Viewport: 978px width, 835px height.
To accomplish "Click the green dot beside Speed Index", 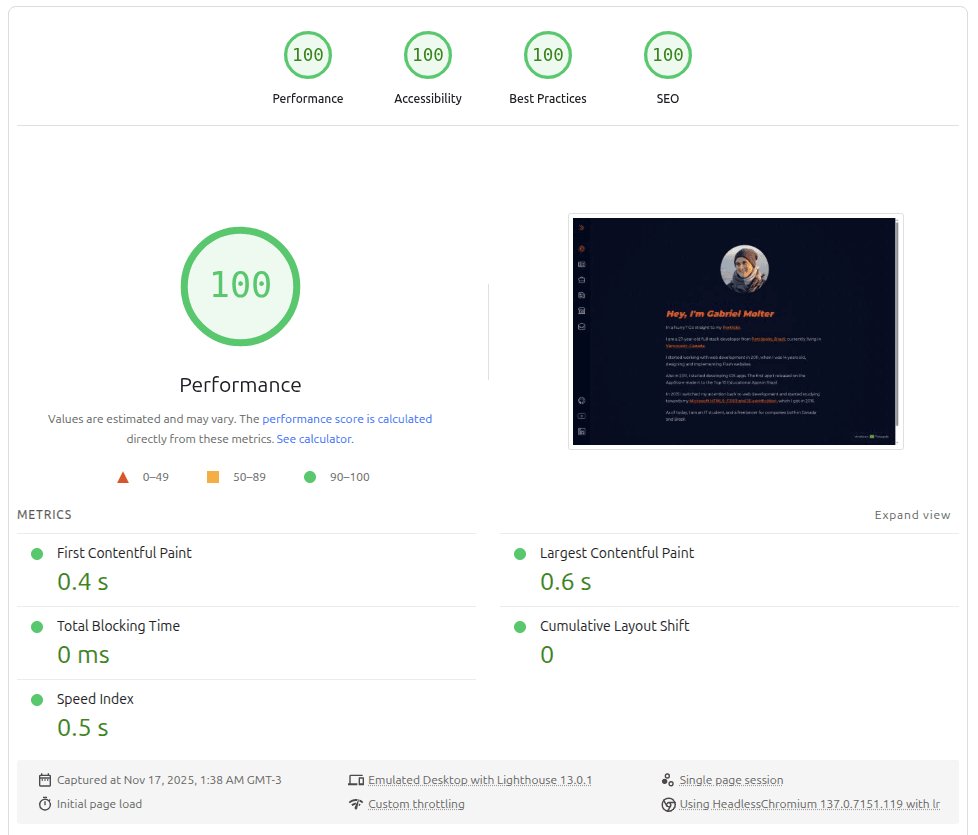I will [x=37, y=699].
